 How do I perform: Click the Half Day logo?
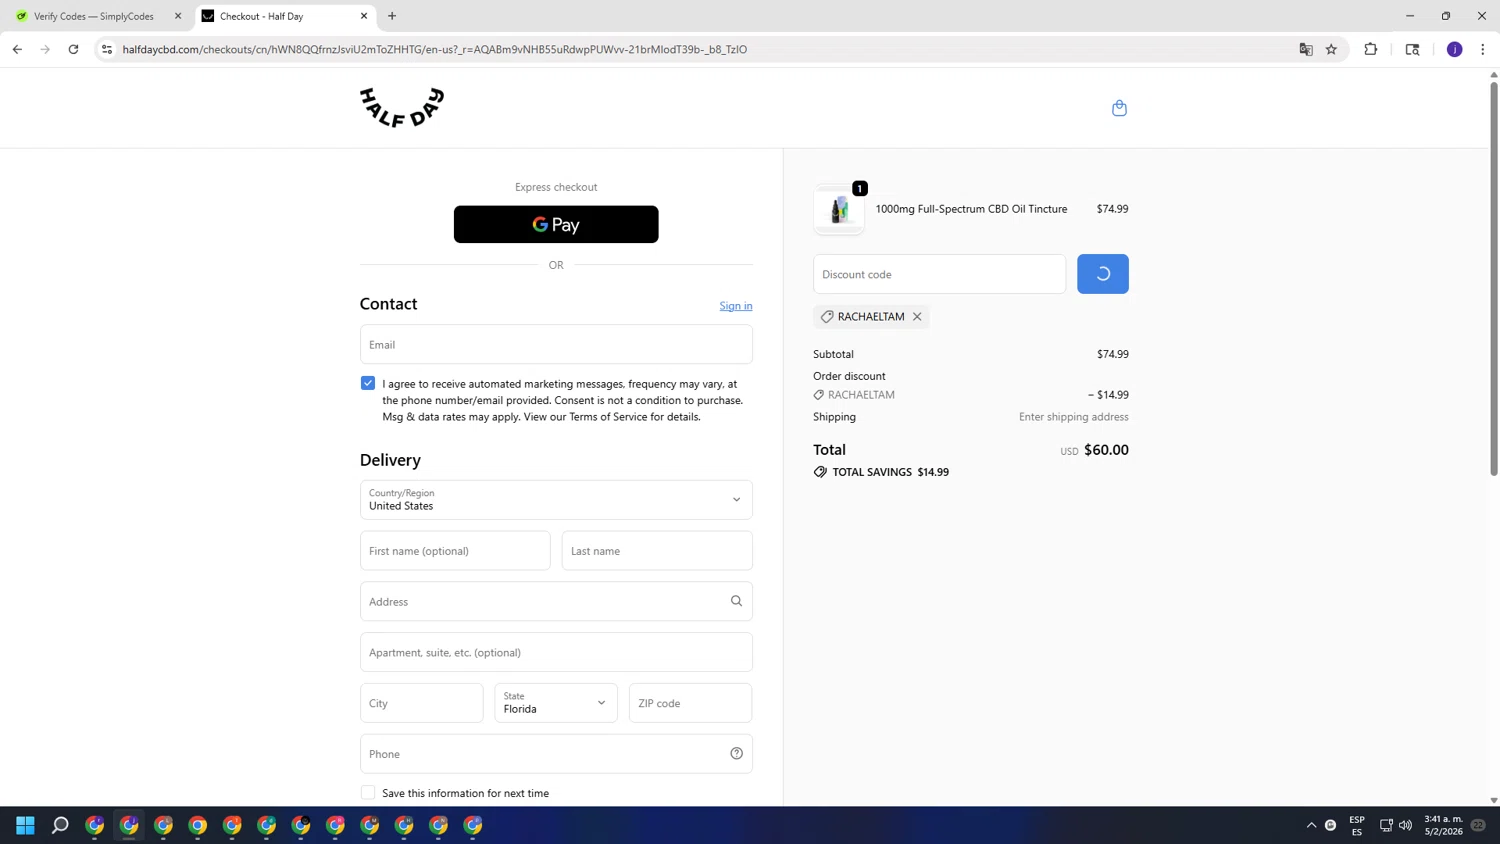click(x=402, y=108)
